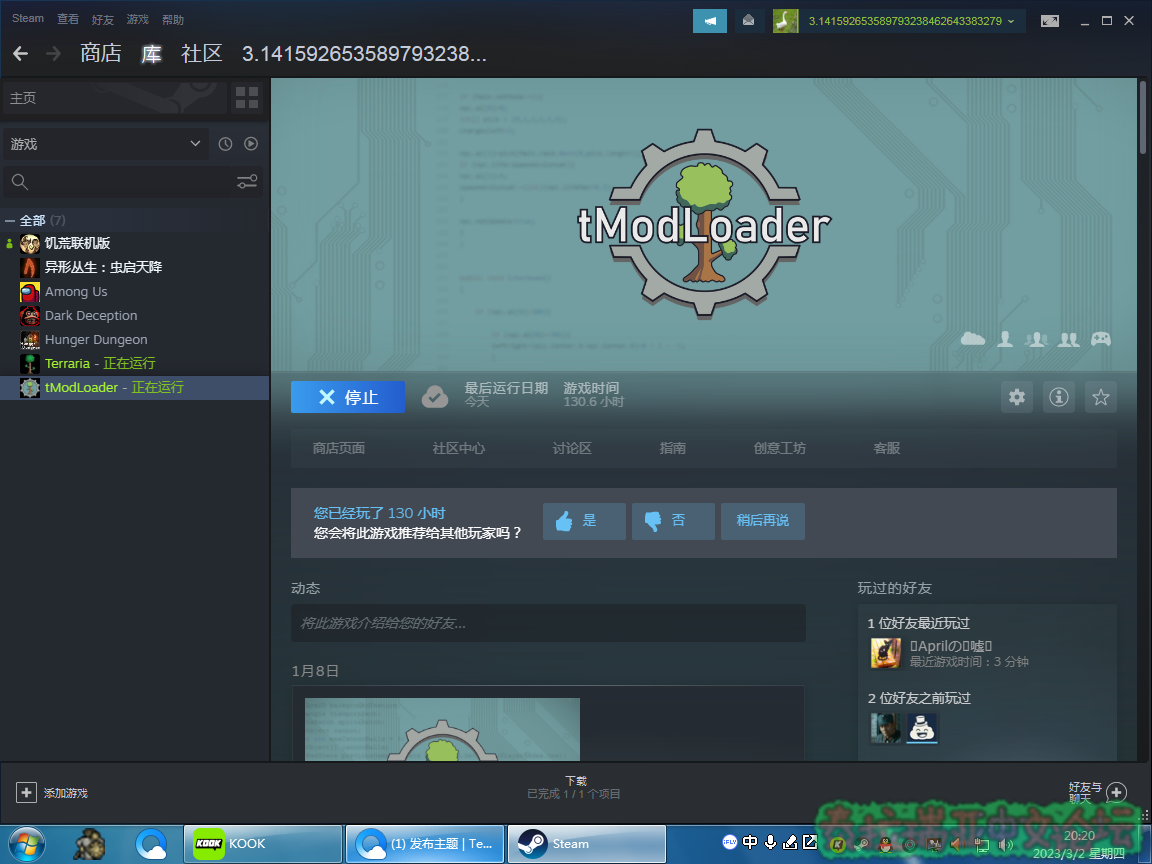
Task: Open the January 8 tModLoader news thumbnail
Action: (442, 729)
